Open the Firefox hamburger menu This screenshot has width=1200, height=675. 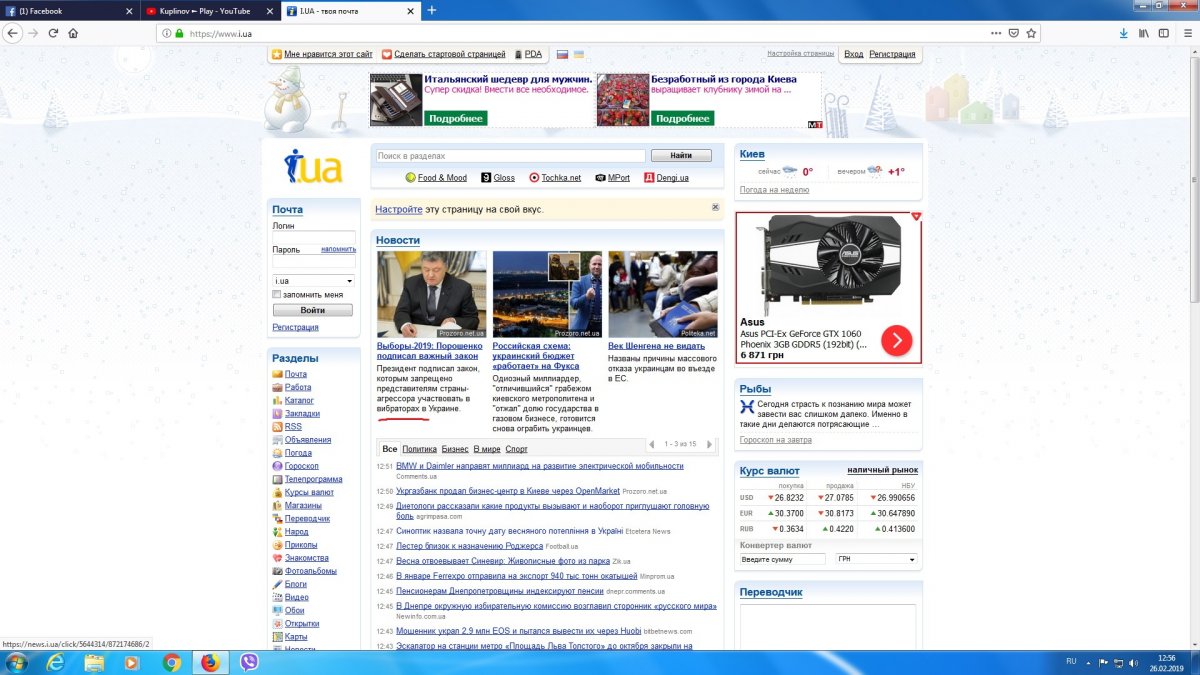[1186, 33]
